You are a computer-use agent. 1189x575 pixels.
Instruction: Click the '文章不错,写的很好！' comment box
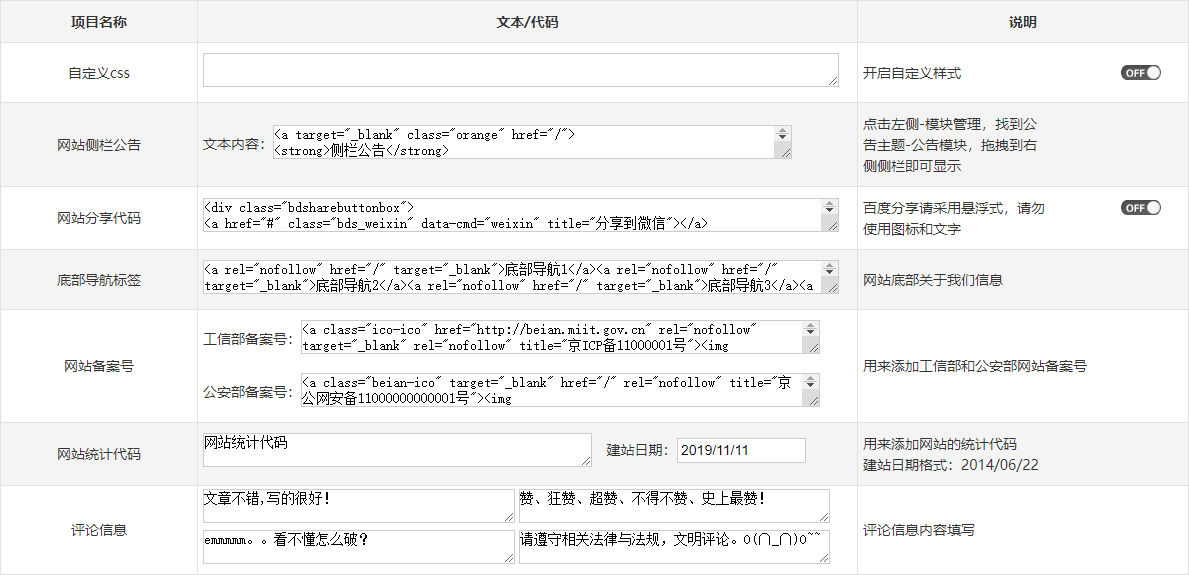point(358,505)
